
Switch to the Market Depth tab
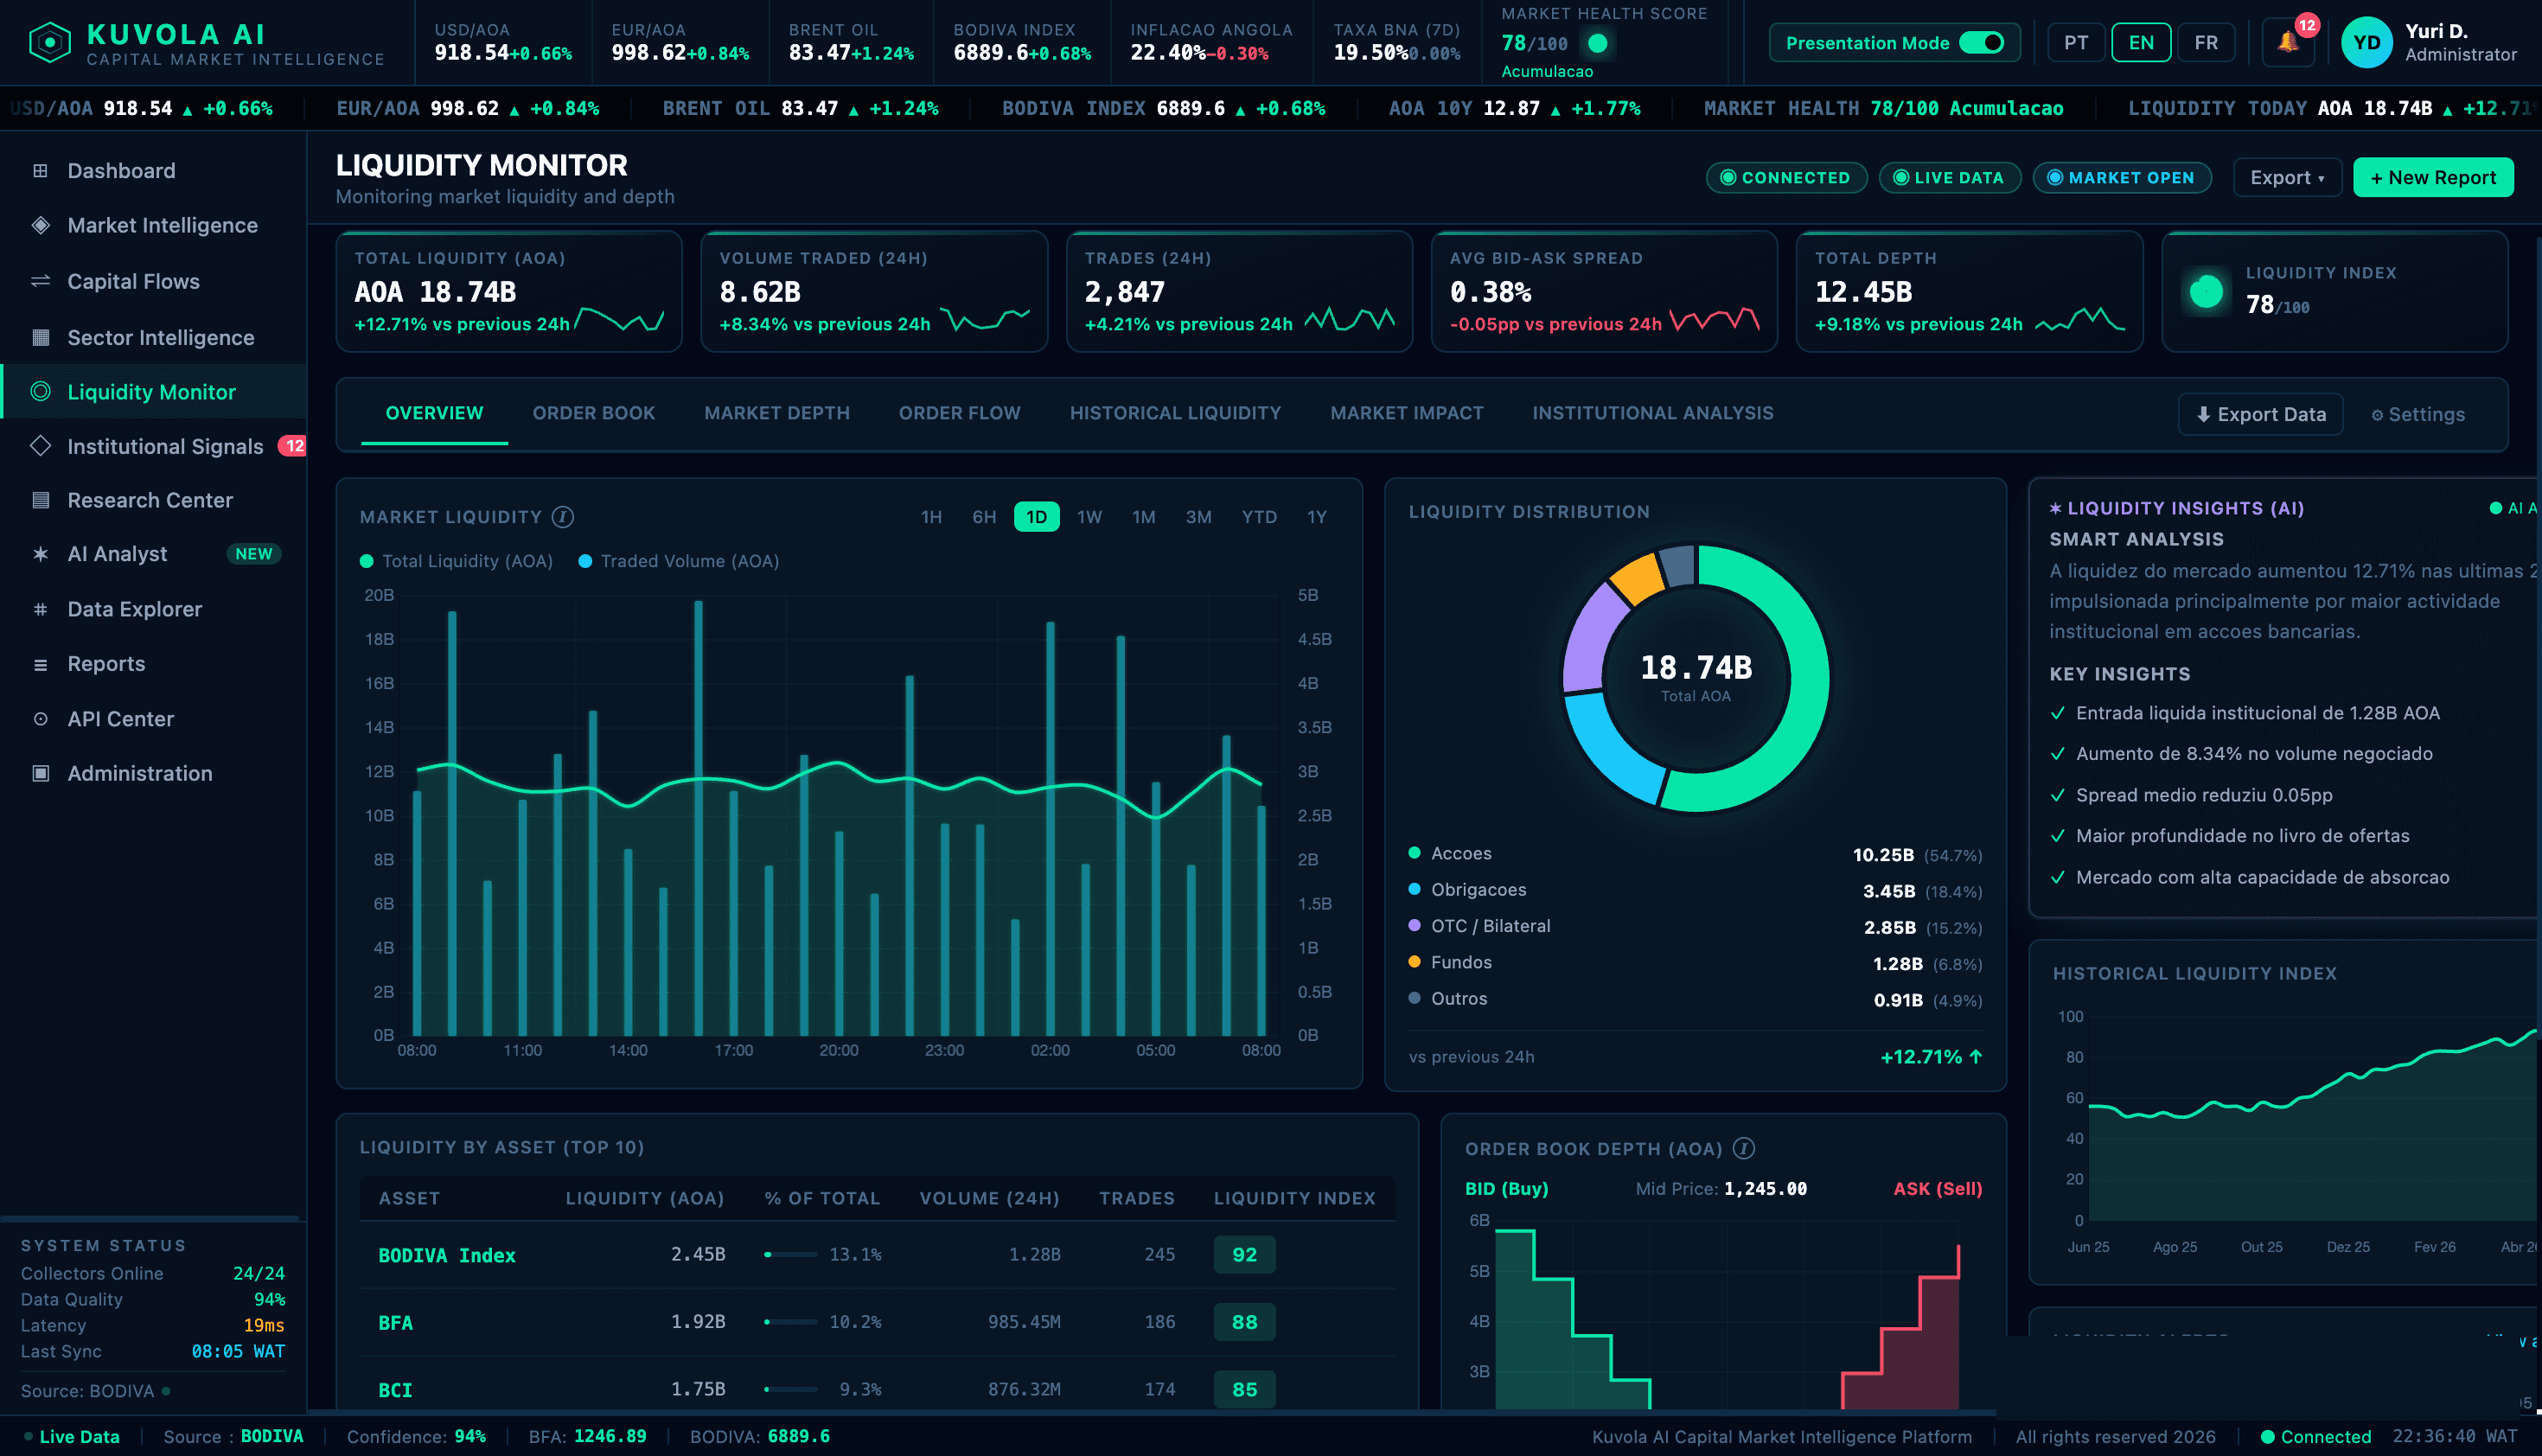(776, 413)
